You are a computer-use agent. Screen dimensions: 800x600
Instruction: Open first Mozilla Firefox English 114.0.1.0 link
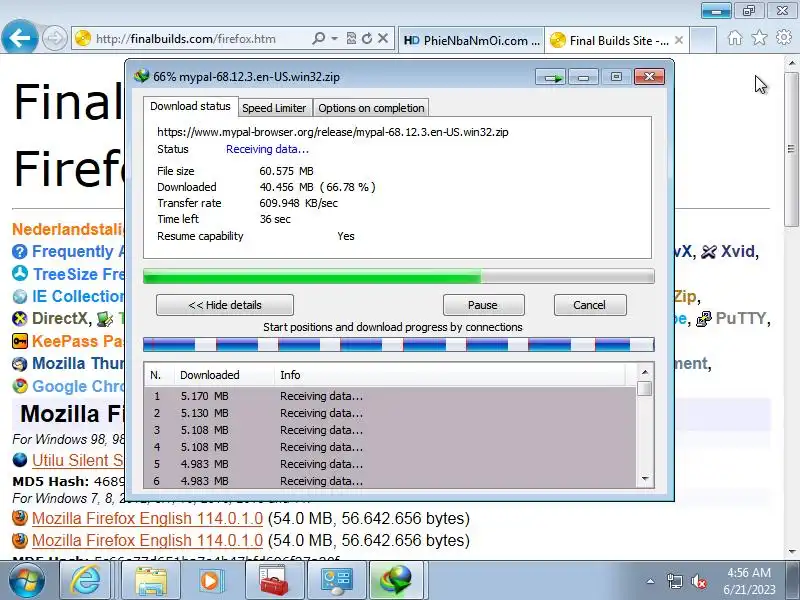coord(147,518)
